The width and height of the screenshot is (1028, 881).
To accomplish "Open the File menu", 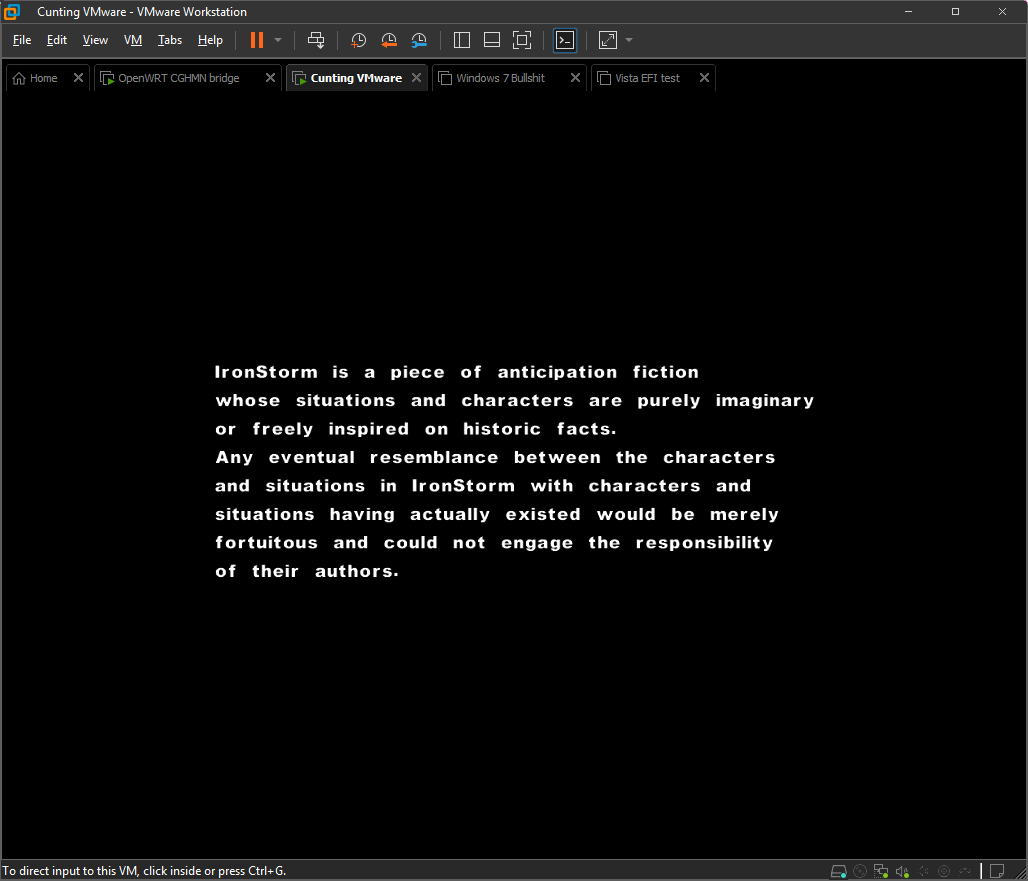I will tap(22, 40).
